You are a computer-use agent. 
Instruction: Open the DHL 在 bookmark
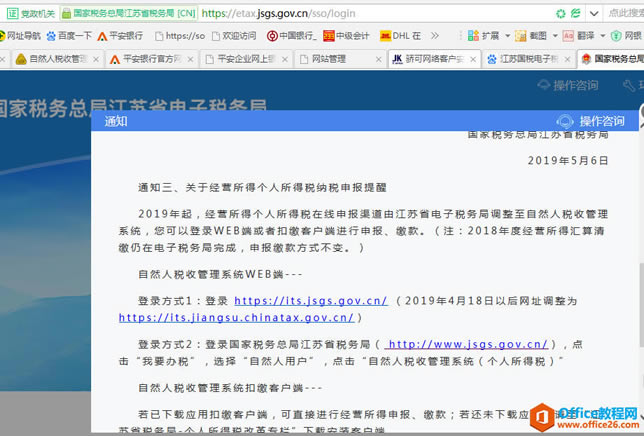coord(400,36)
